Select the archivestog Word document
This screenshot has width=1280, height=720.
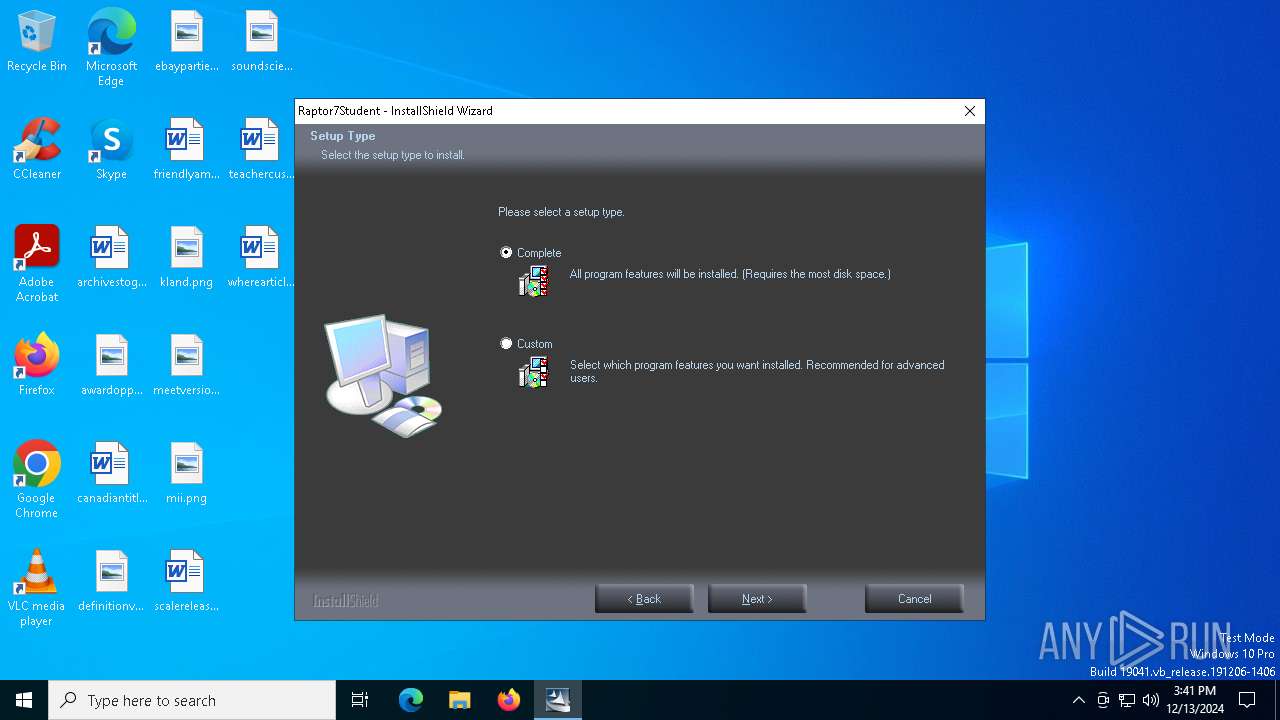pos(111,258)
